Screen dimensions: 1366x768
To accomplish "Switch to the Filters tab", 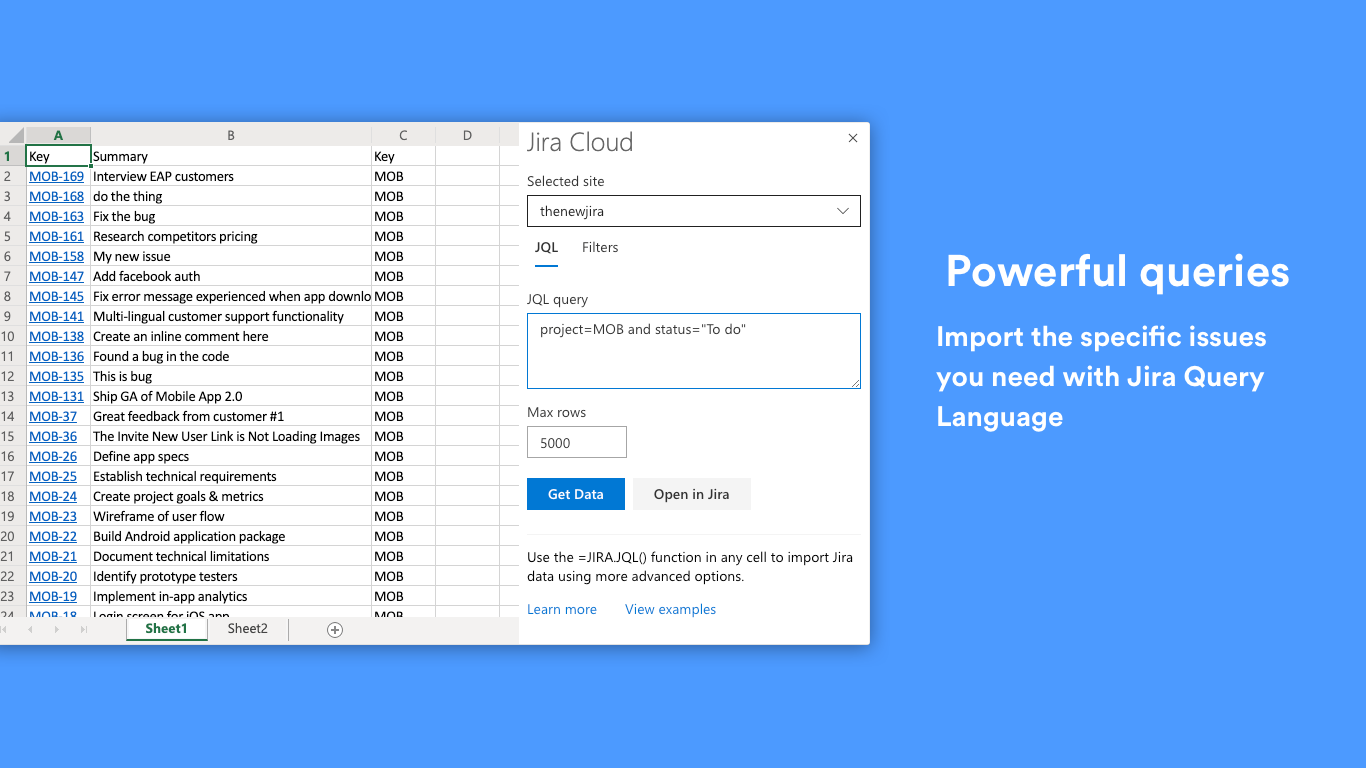I will pyautogui.click(x=600, y=248).
